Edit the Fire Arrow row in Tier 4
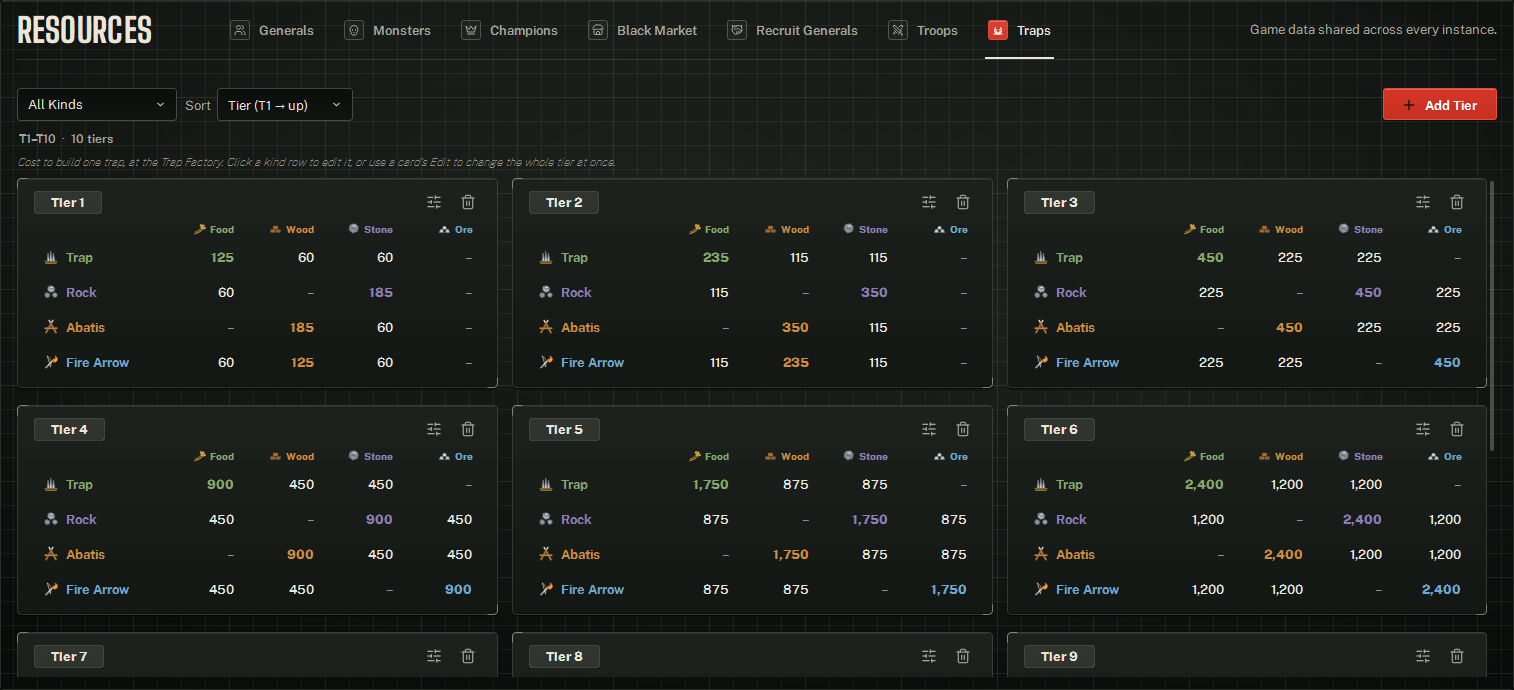Screen dimensions: 1514x690 pos(258,590)
